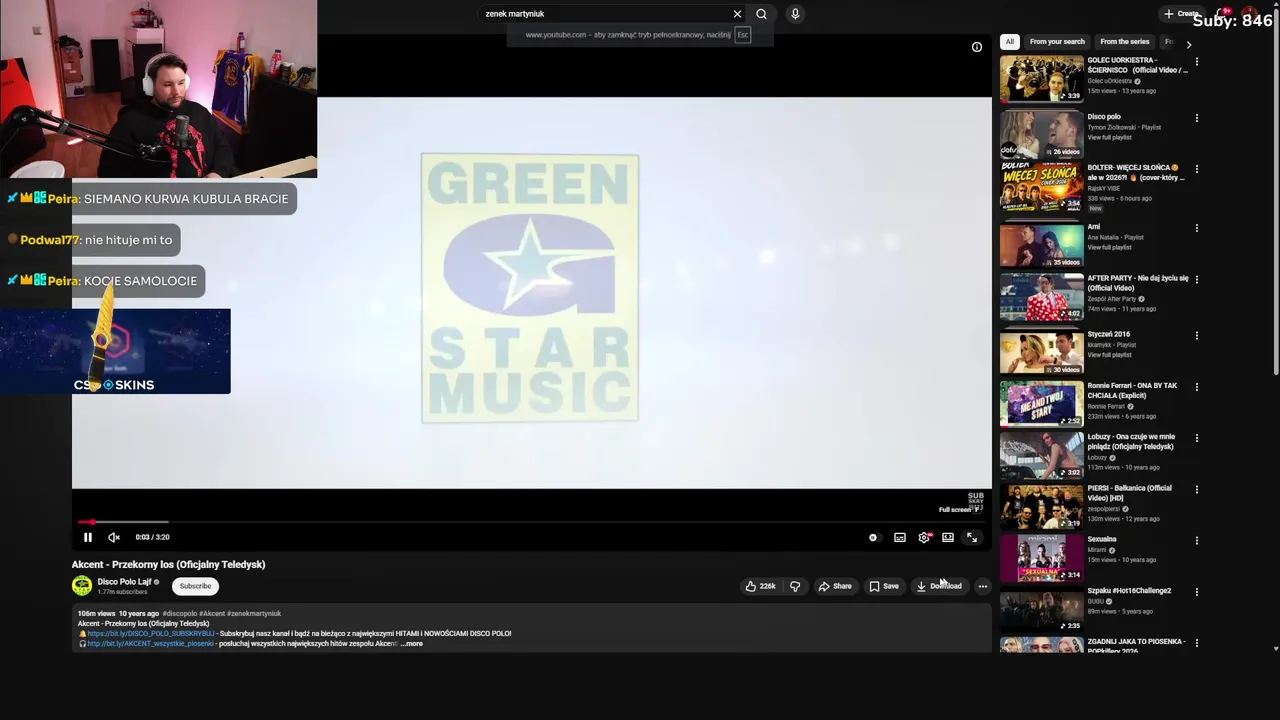Image resolution: width=1280 pixels, height=720 pixels.
Task: Start voice search with microphone
Action: pos(795,14)
